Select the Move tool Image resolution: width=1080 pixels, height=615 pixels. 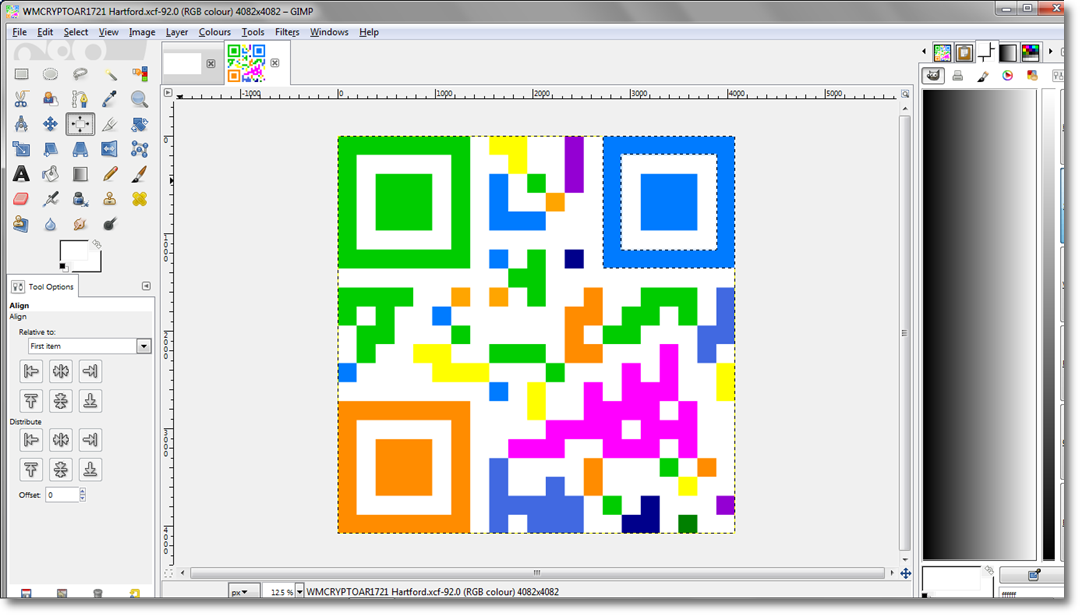click(x=50, y=124)
